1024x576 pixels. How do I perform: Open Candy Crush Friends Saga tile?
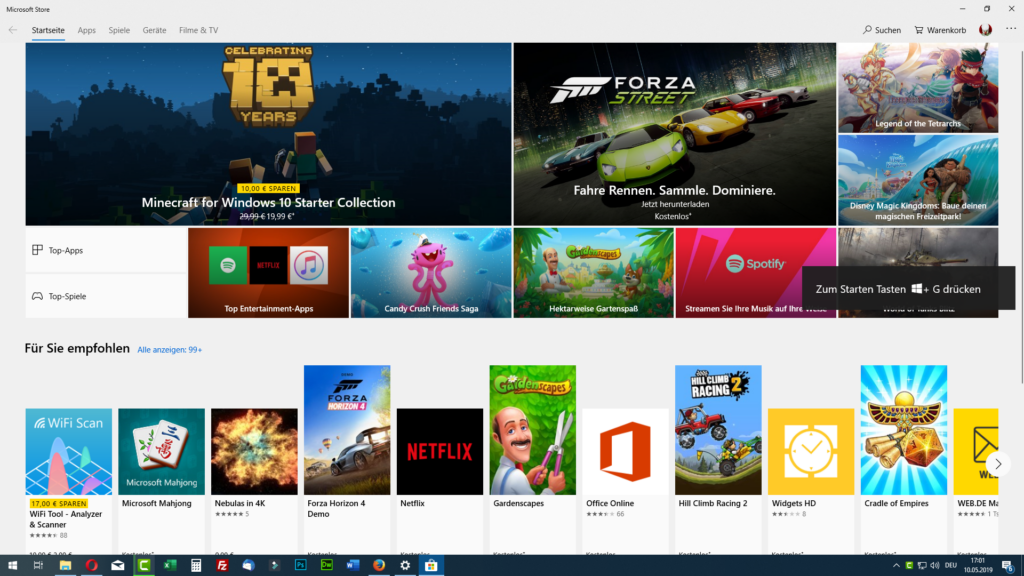point(431,273)
